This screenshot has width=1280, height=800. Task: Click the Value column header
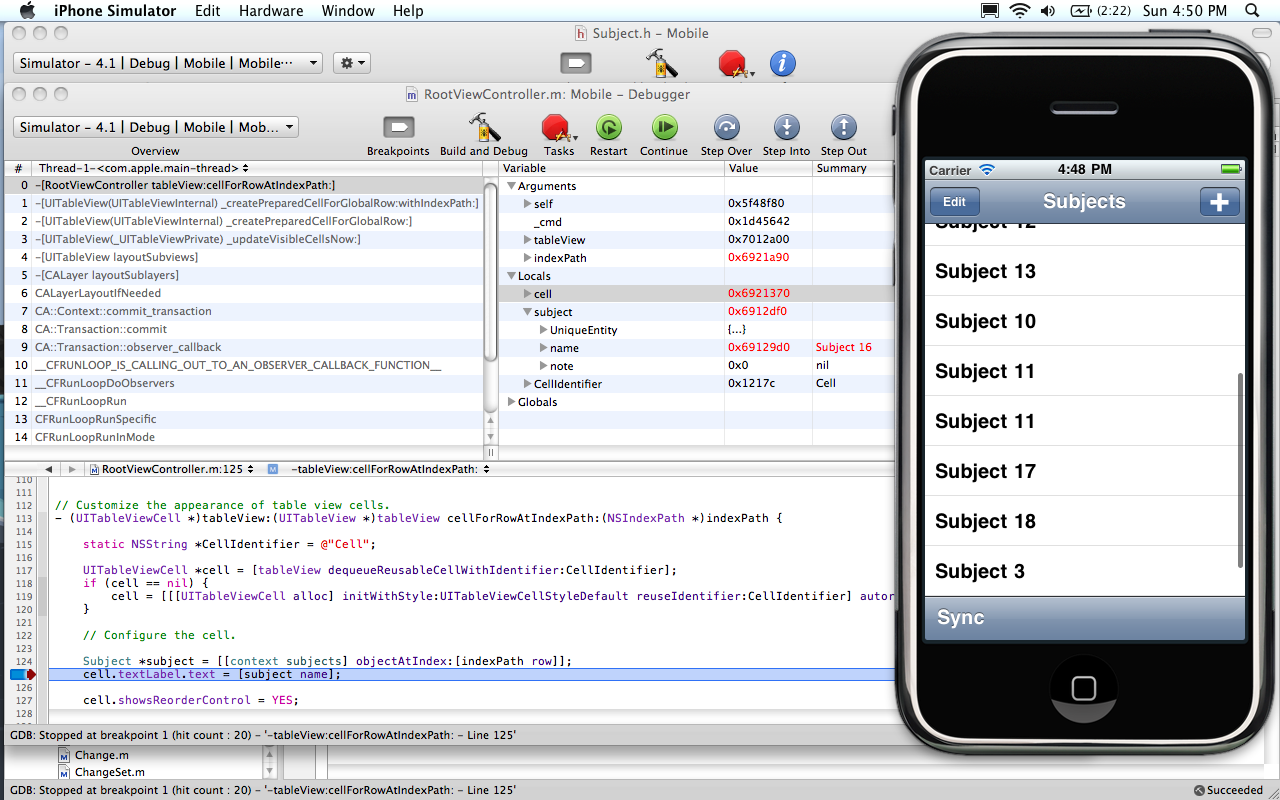coord(768,168)
